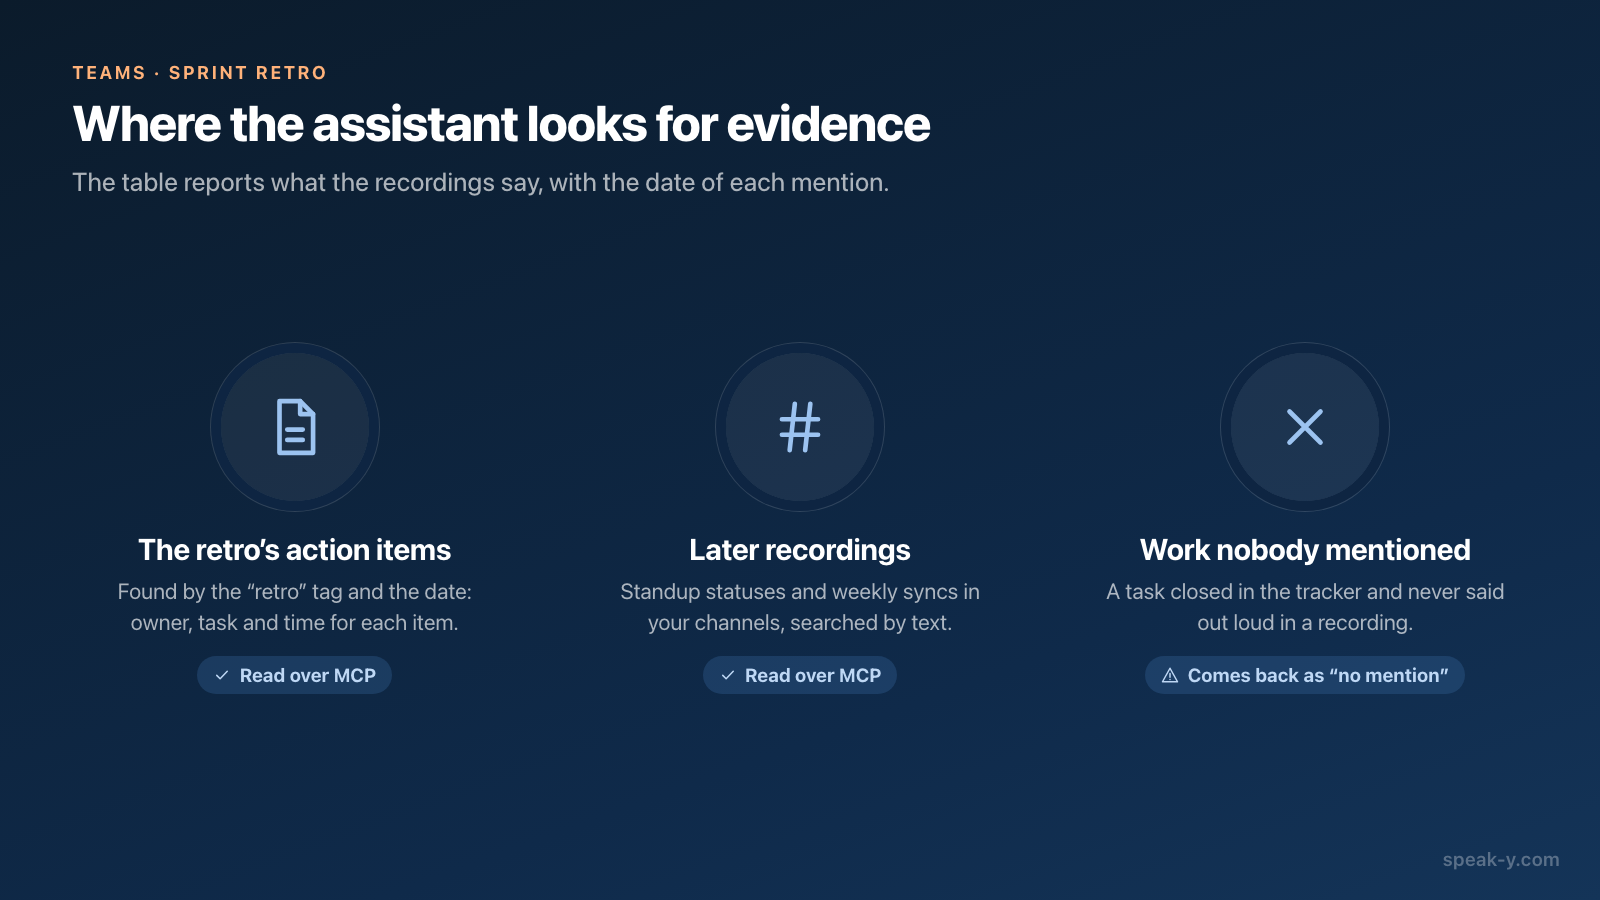Click the title "The retro's action items"

pos(295,550)
